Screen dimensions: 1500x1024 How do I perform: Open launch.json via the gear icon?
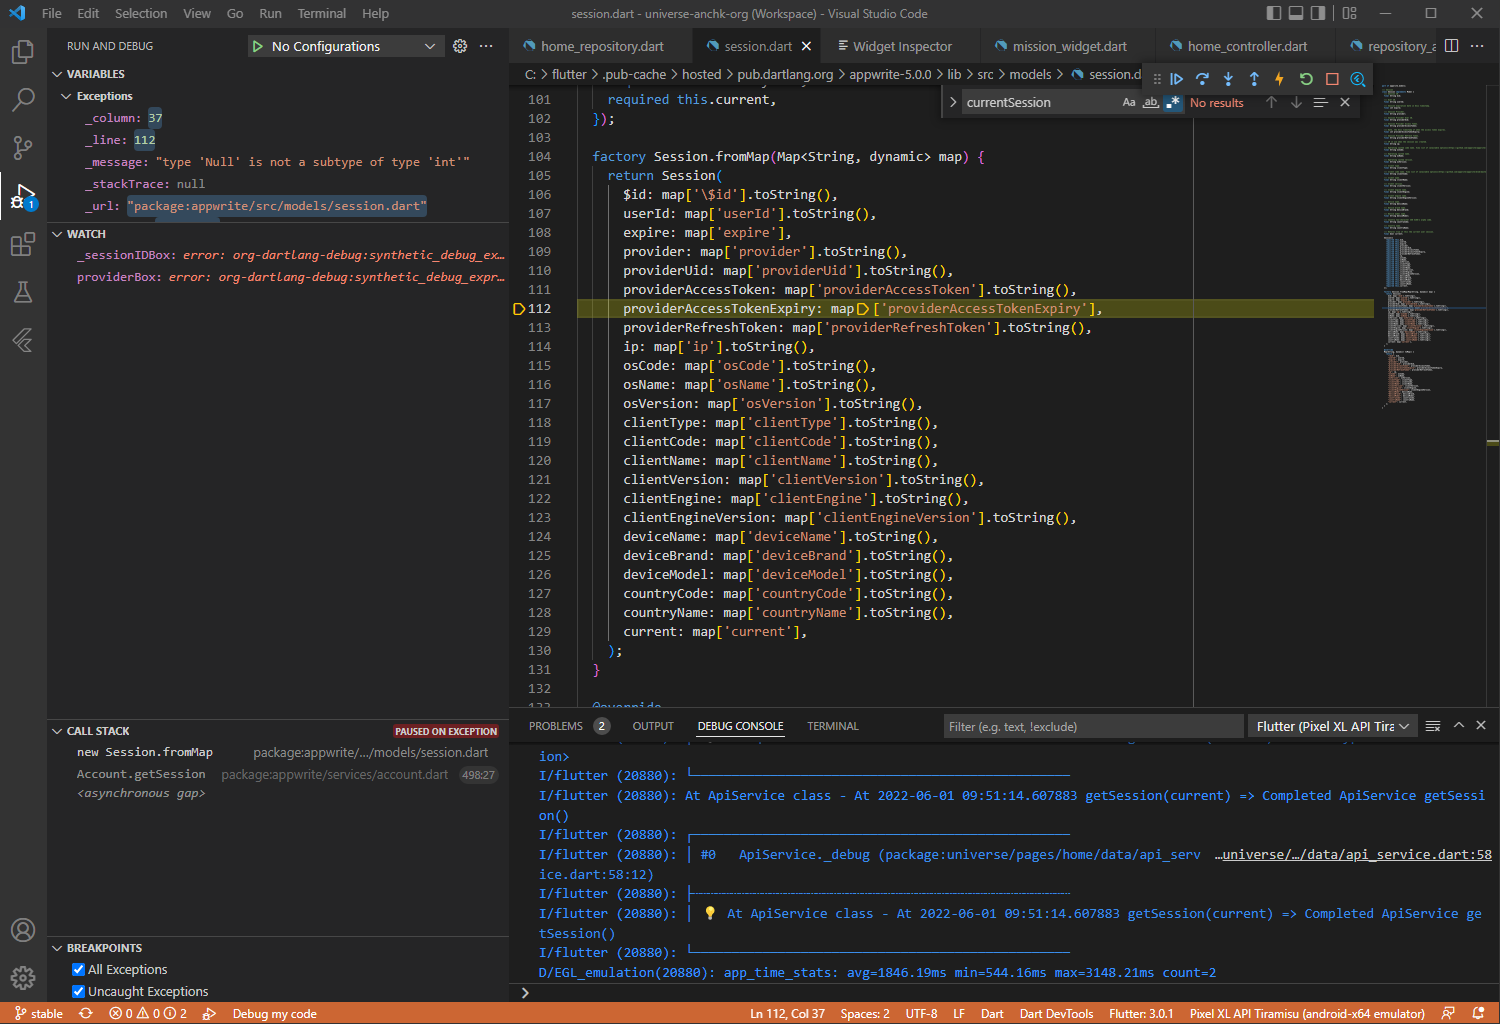460,46
